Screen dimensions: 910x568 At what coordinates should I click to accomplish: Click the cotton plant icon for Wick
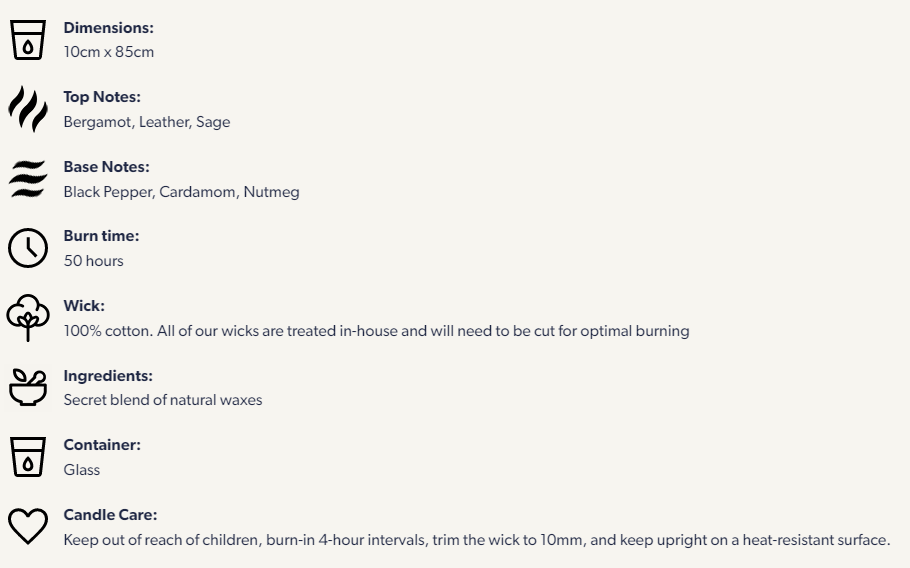click(28, 317)
